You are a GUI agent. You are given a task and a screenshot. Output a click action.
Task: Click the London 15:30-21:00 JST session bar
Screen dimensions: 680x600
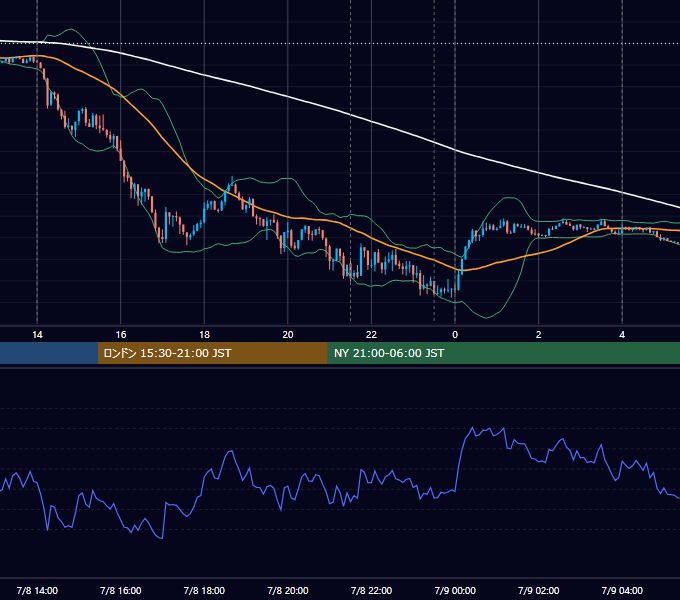[x=212, y=353]
